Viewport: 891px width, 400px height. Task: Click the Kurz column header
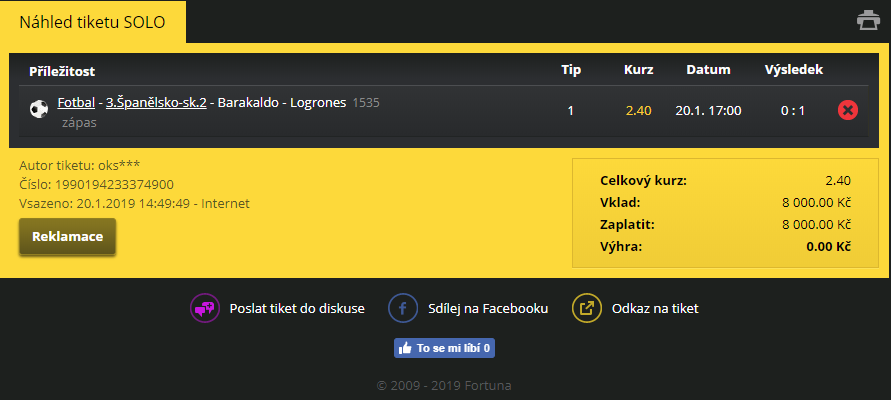638,70
